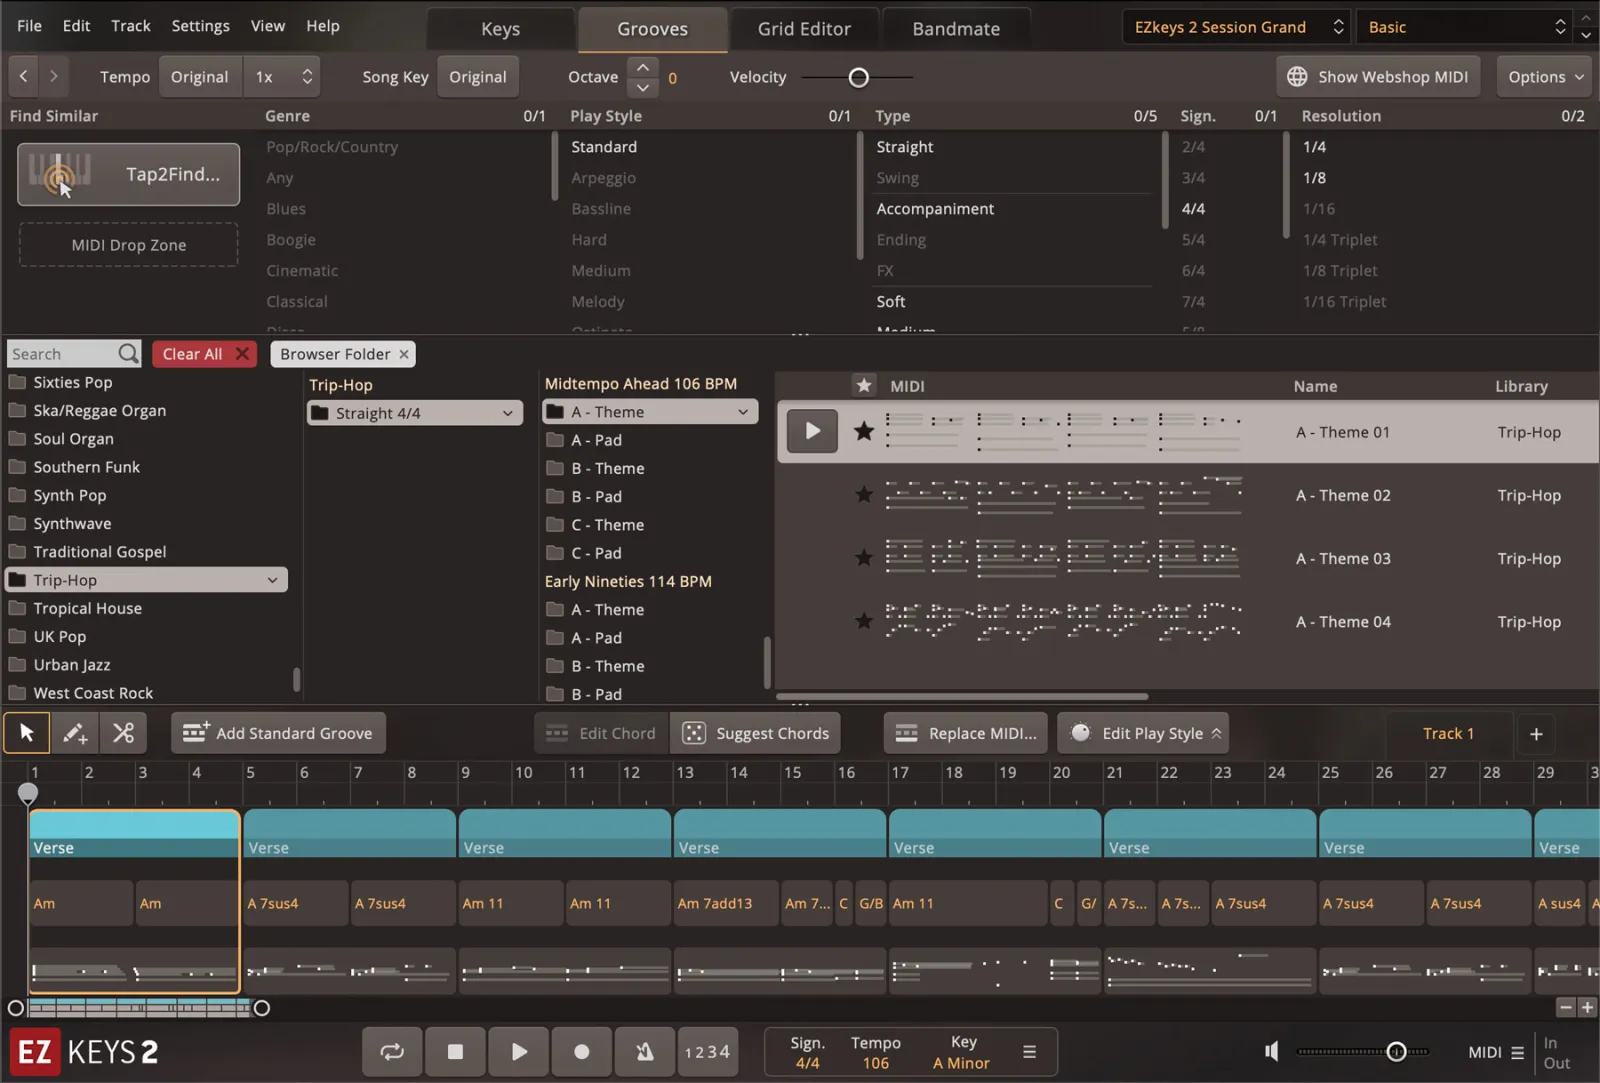This screenshot has height=1083, width=1600.
Task: Expand Edit Play Style panel
Action: pyautogui.click(x=1143, y=733)
